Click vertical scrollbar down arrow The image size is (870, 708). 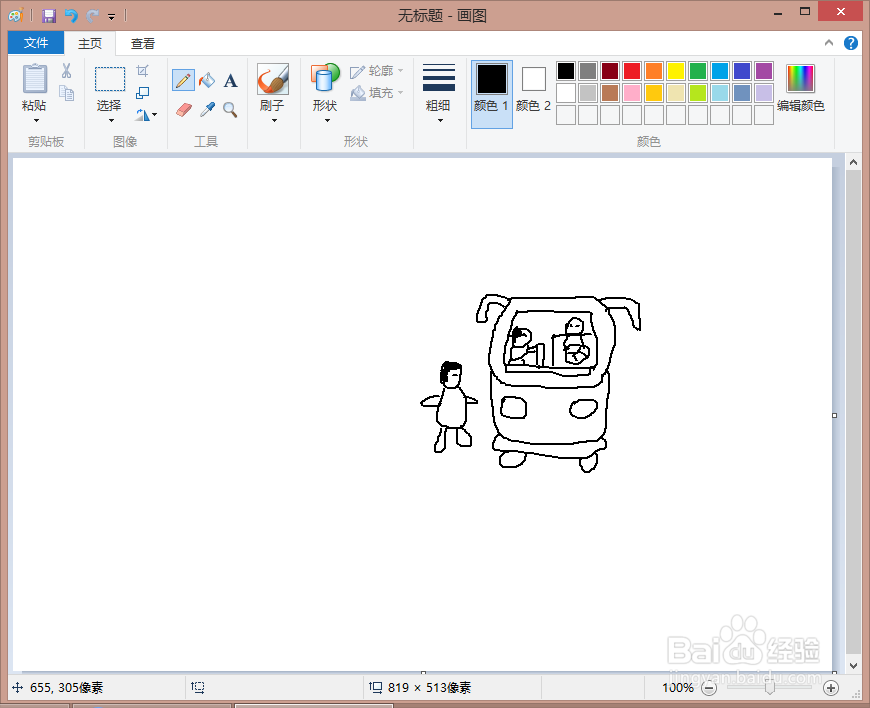853,665
